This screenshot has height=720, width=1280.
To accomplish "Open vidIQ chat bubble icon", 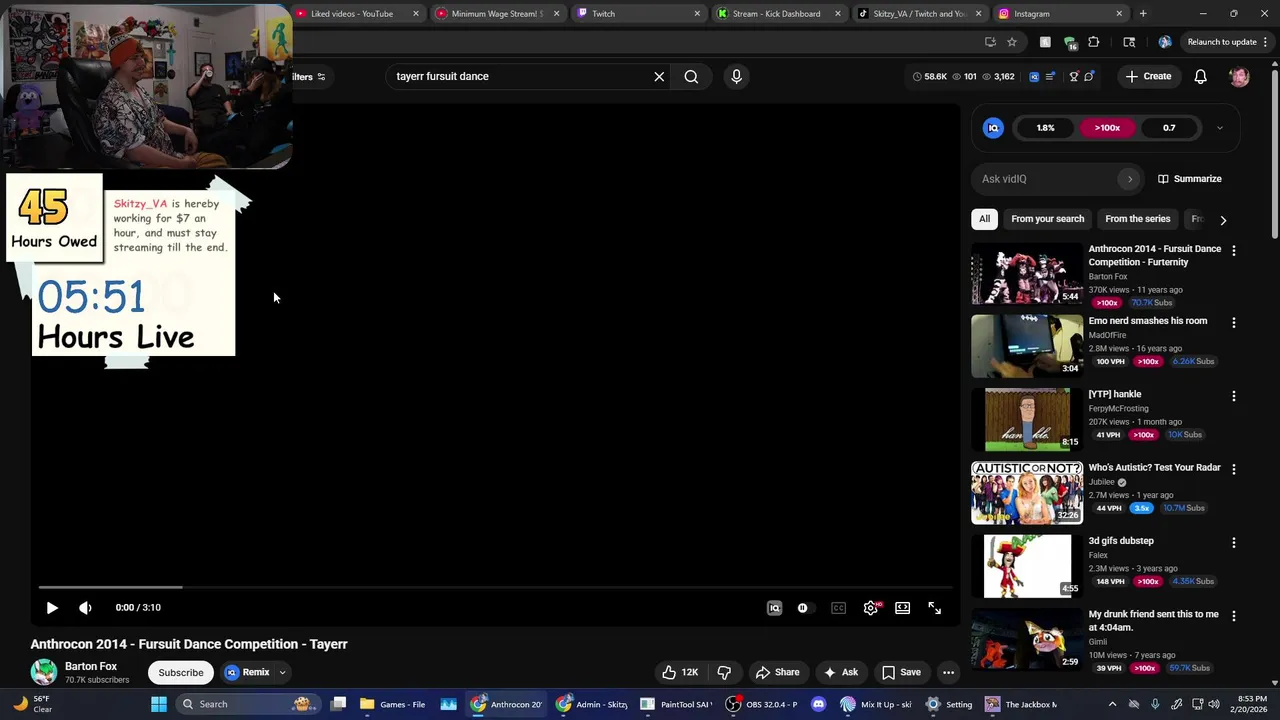I will click(1089, 76).
